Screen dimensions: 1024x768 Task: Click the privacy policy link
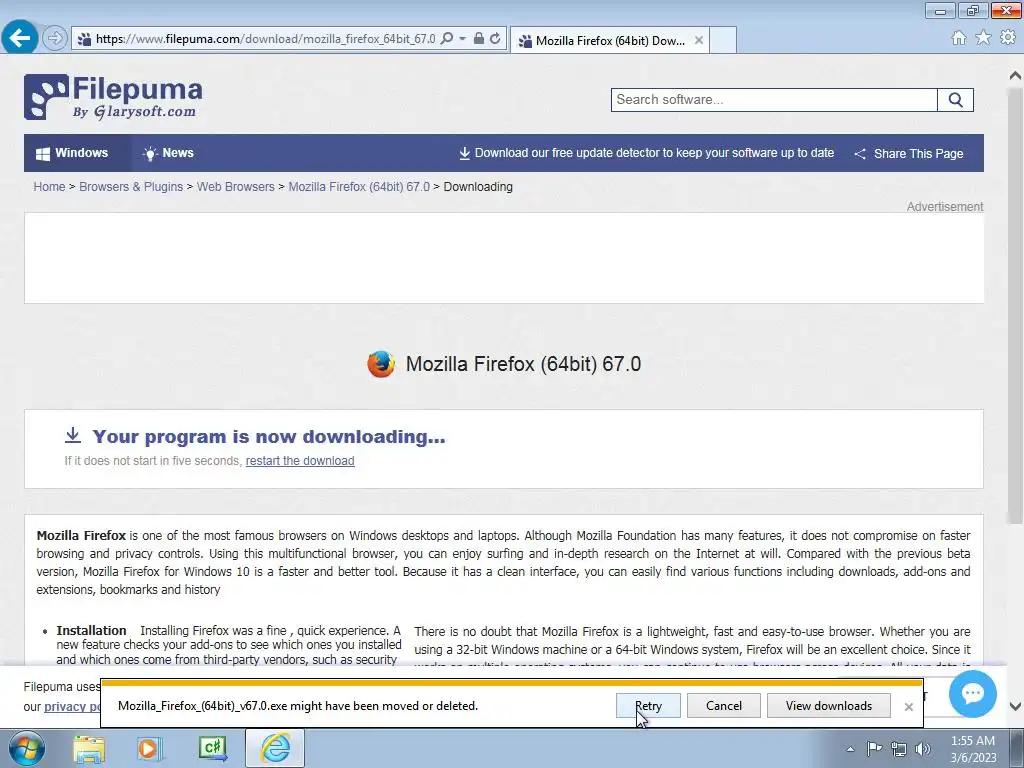pos(72,707)
